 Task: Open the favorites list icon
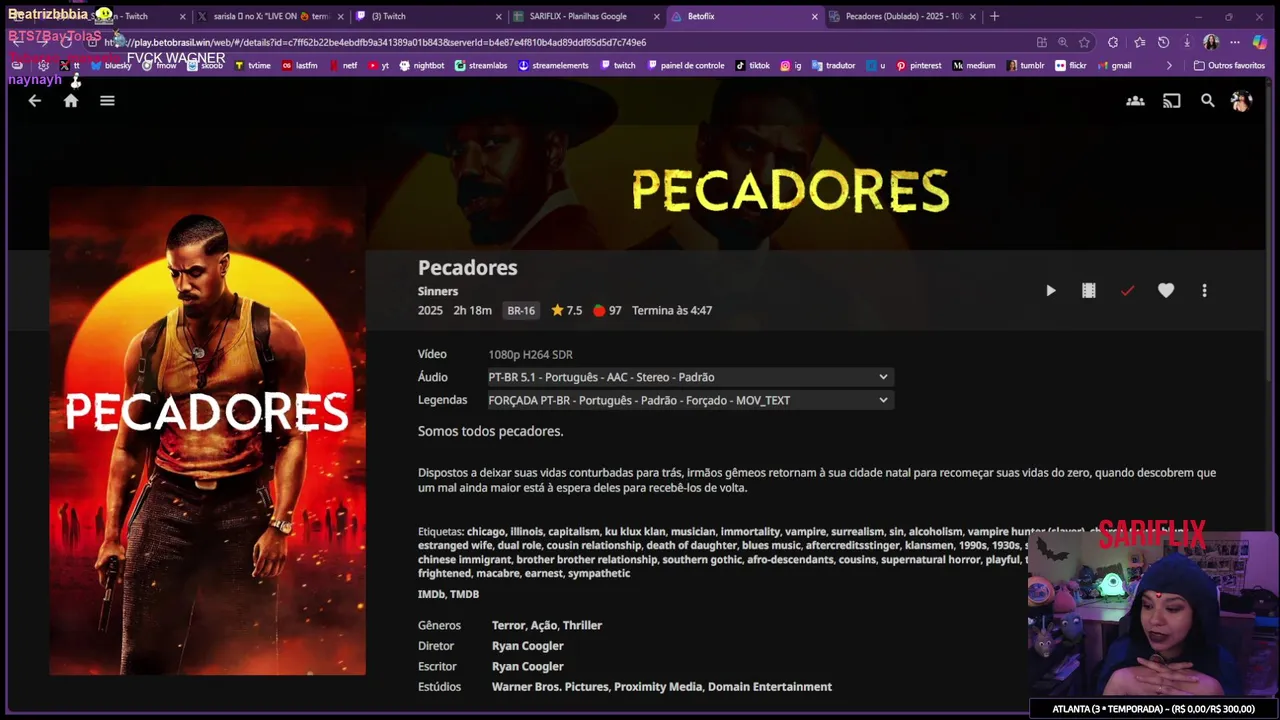[x=1139, y=42]
